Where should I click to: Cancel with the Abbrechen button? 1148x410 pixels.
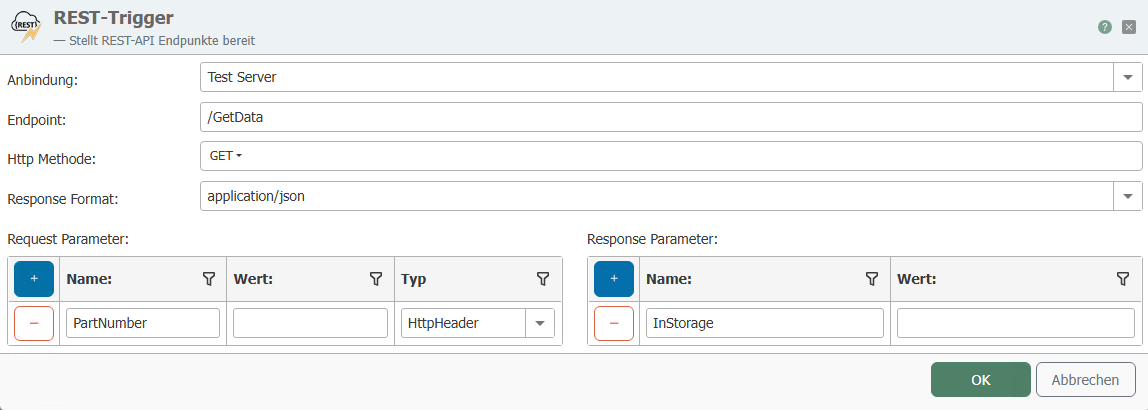pos(1086,380)
